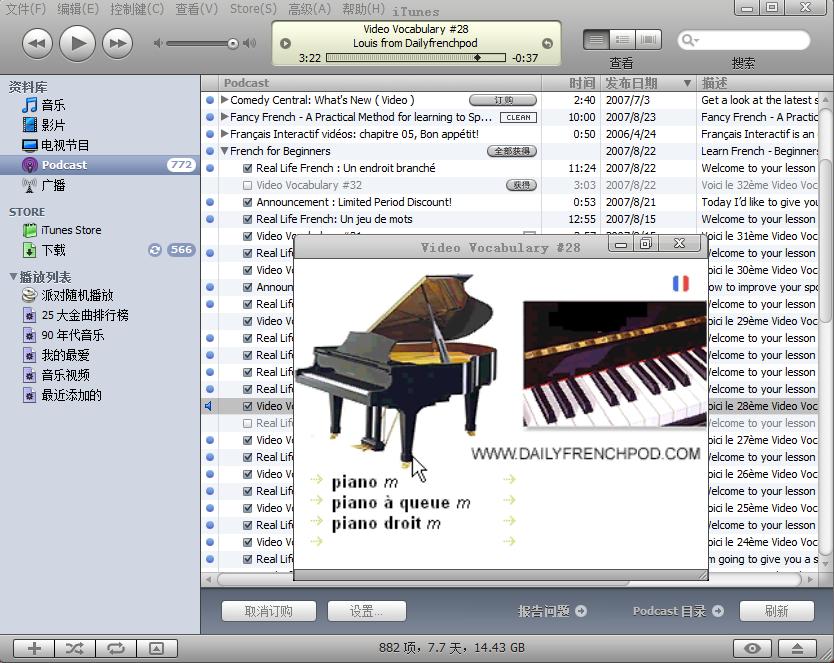This screenshot has width=834, height=663.
Task: Open 25 大金曲排行榜 smart playlist
Action: pyautogui.click(x=100, y=315)
